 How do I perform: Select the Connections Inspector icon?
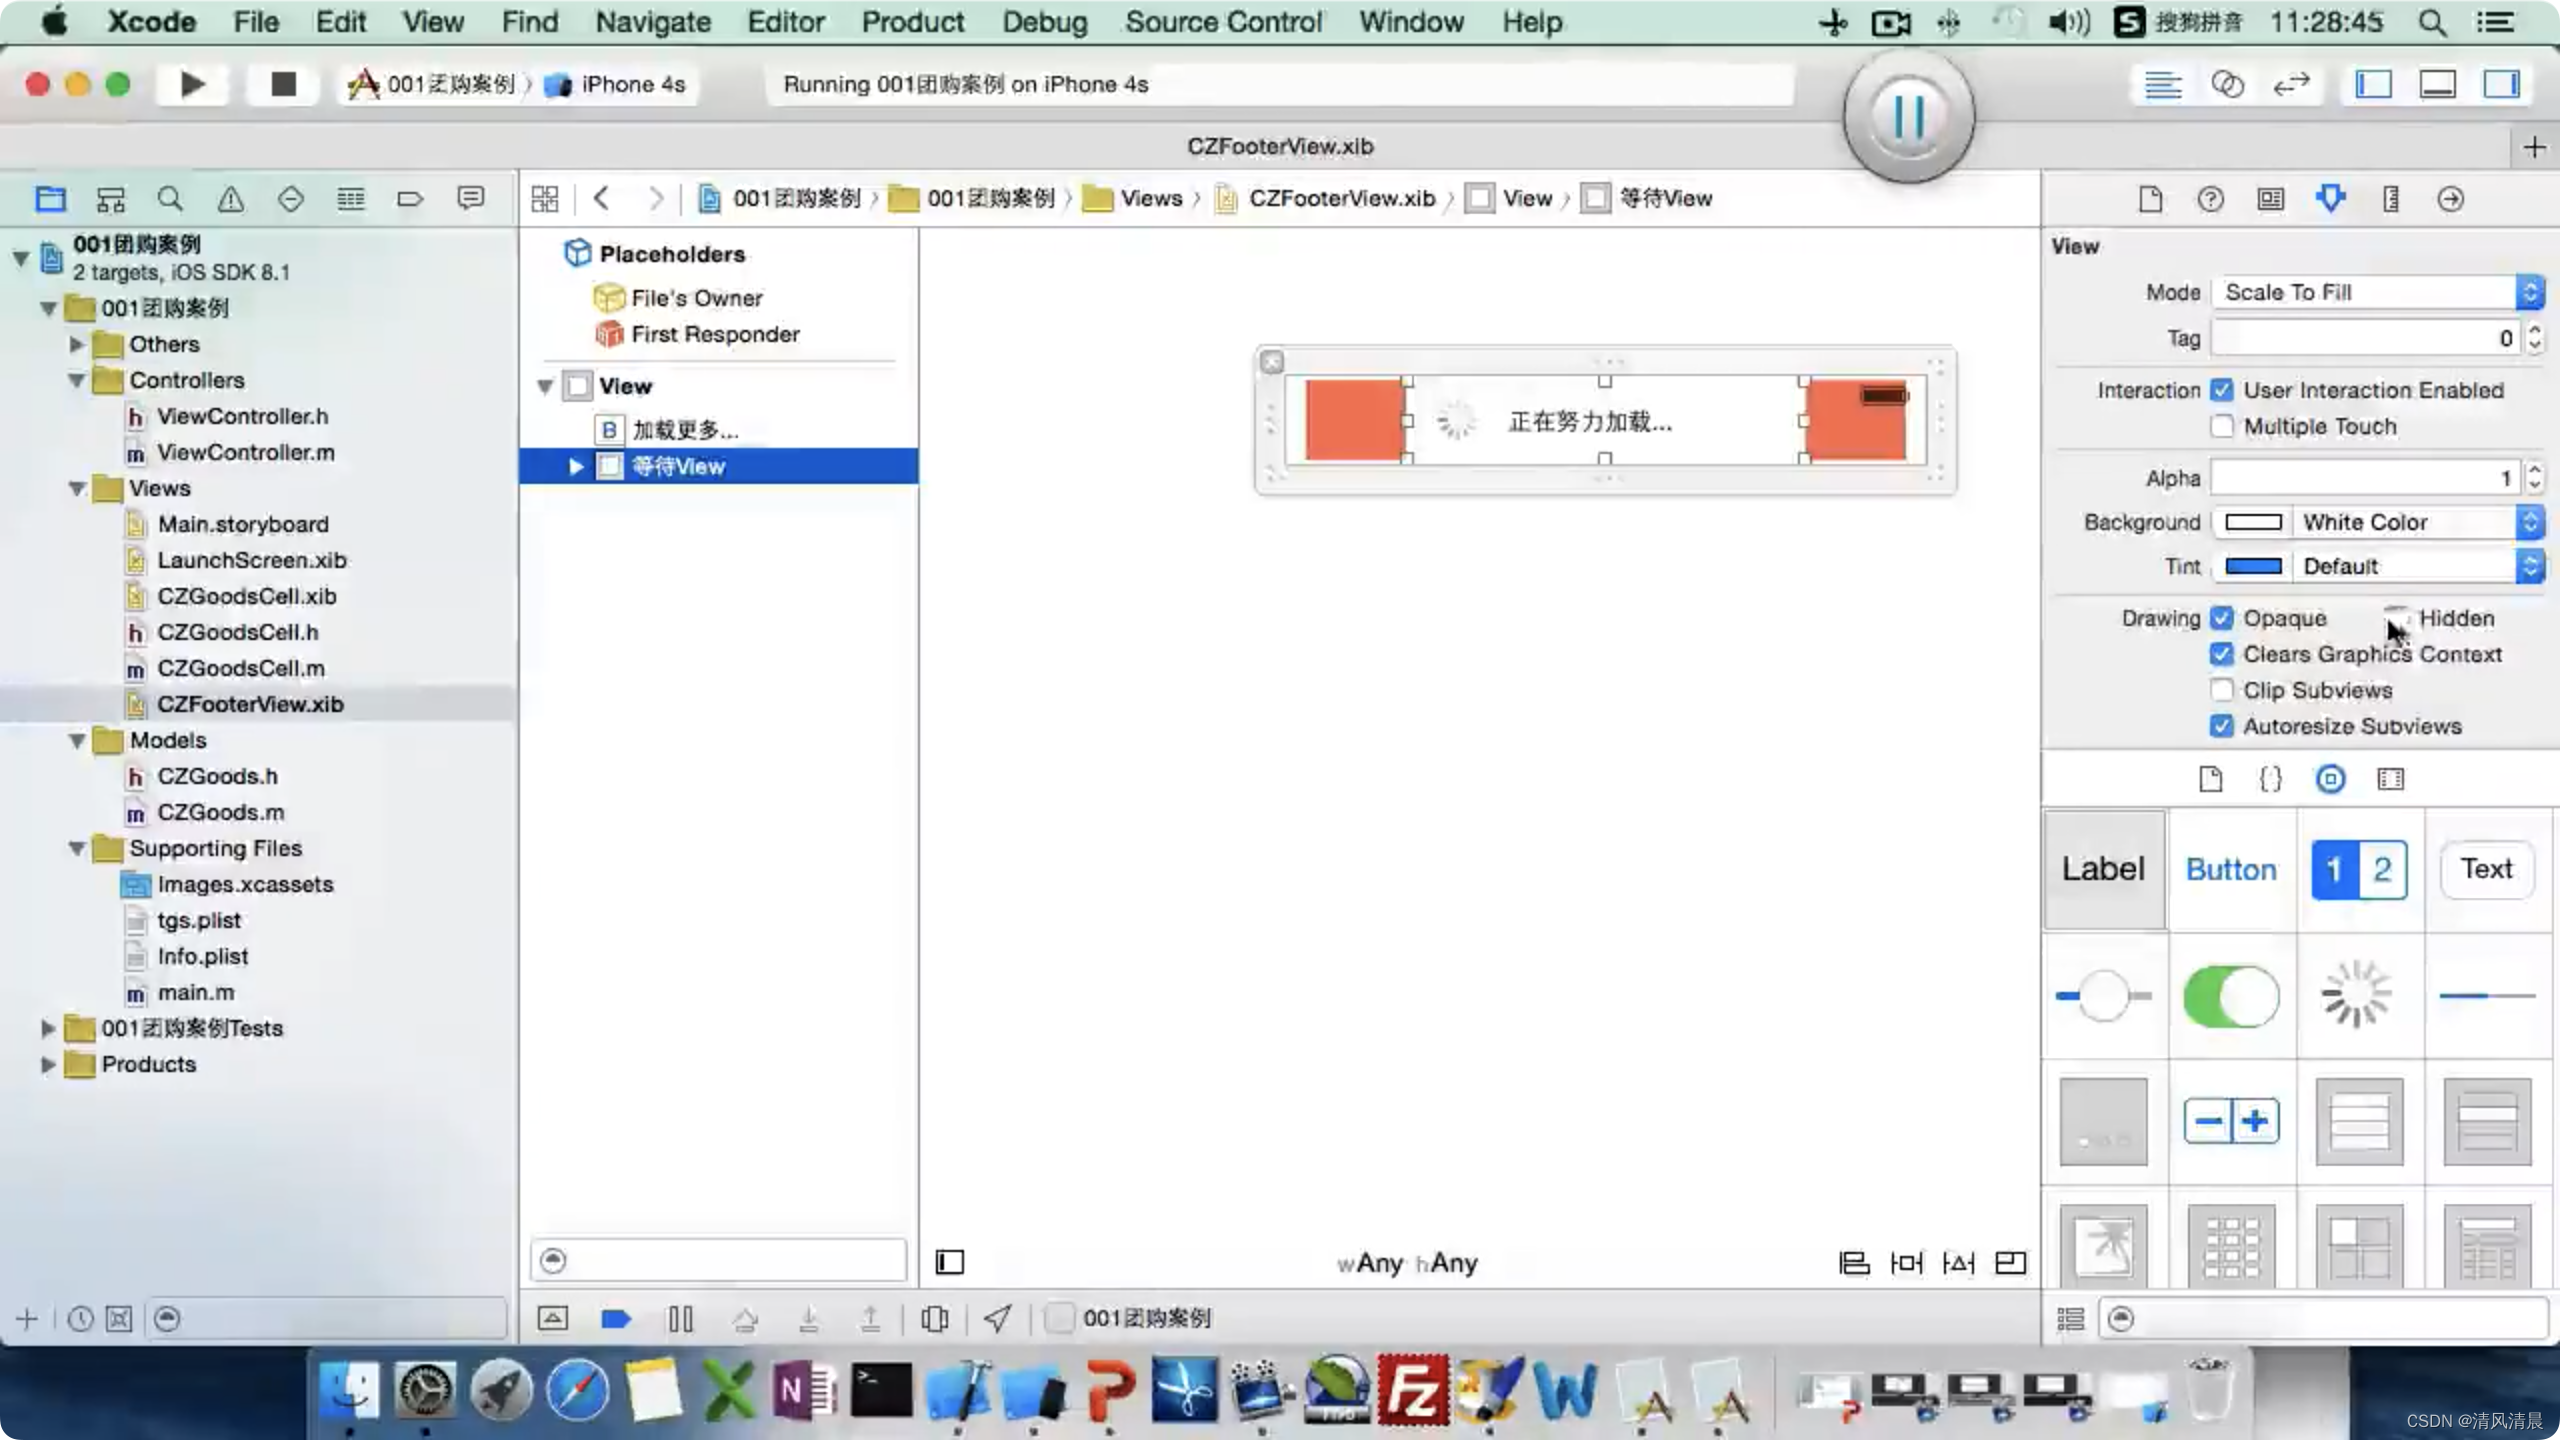tap(2449, 197)
